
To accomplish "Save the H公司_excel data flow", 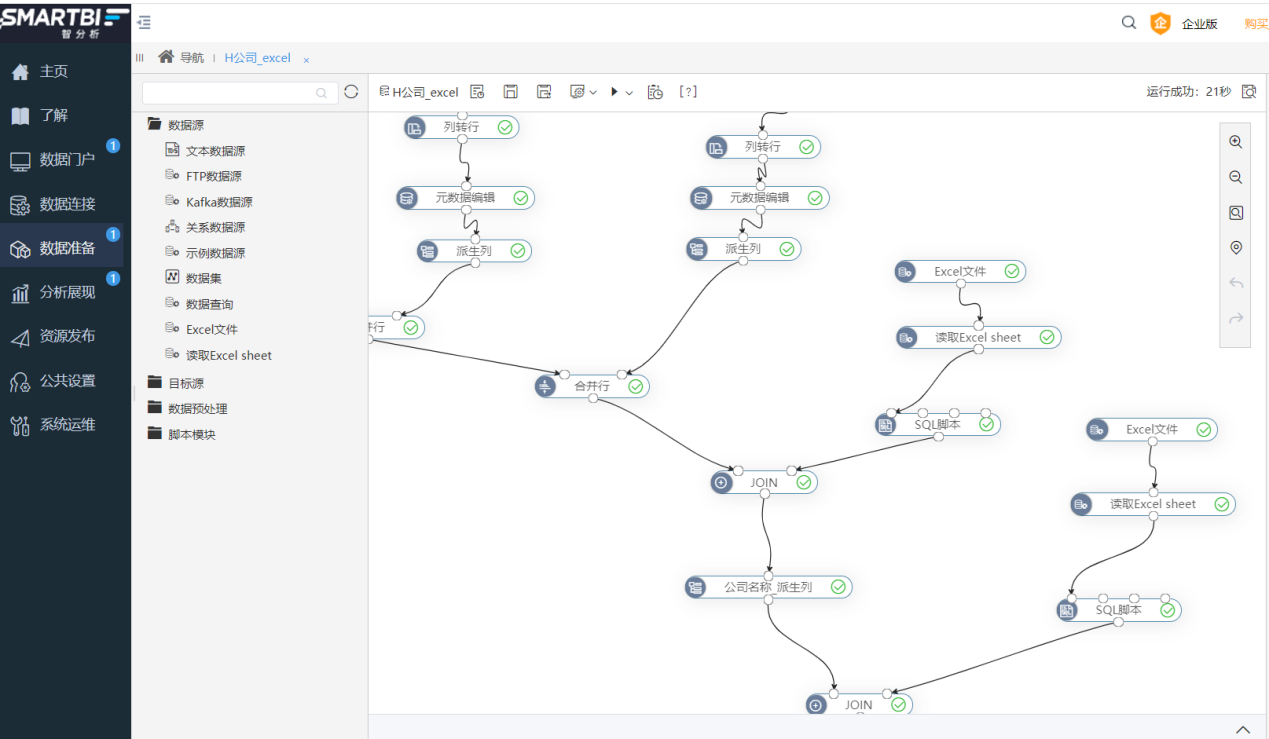I will pyautogui.click(x=510, y=92).
